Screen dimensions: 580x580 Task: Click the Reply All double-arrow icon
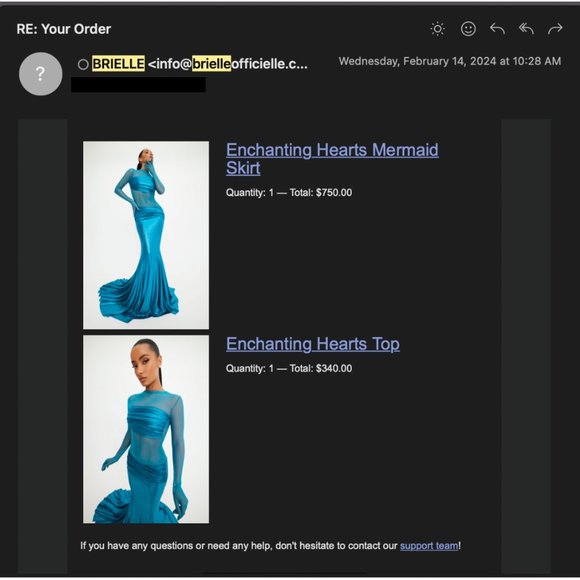(526, 28)
